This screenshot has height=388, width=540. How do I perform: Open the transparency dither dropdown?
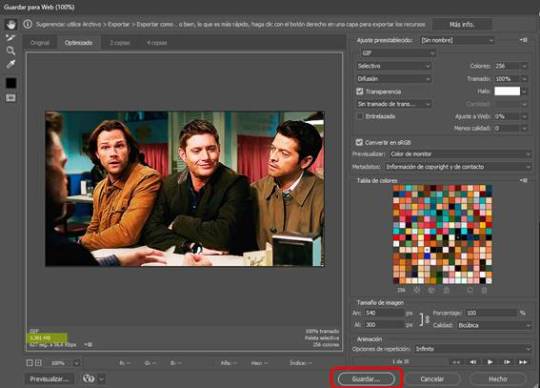tap(393, 104)
